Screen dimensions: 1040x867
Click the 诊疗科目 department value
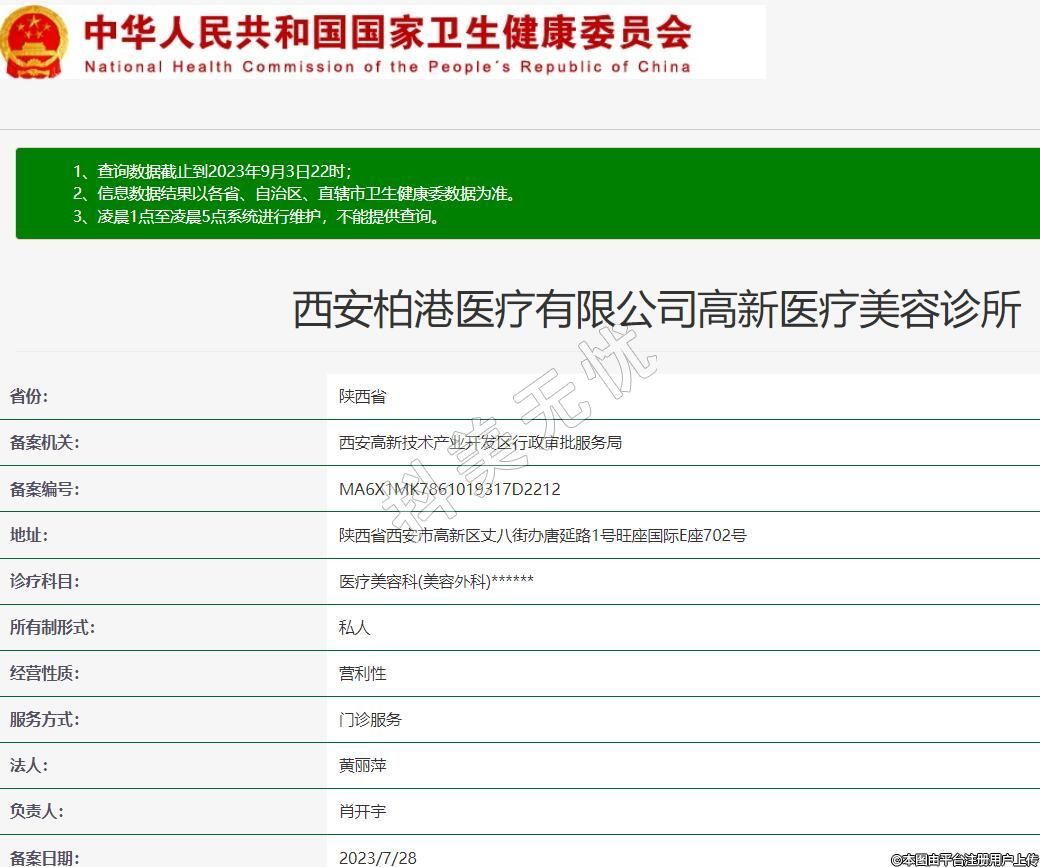(x=436, y=581)
